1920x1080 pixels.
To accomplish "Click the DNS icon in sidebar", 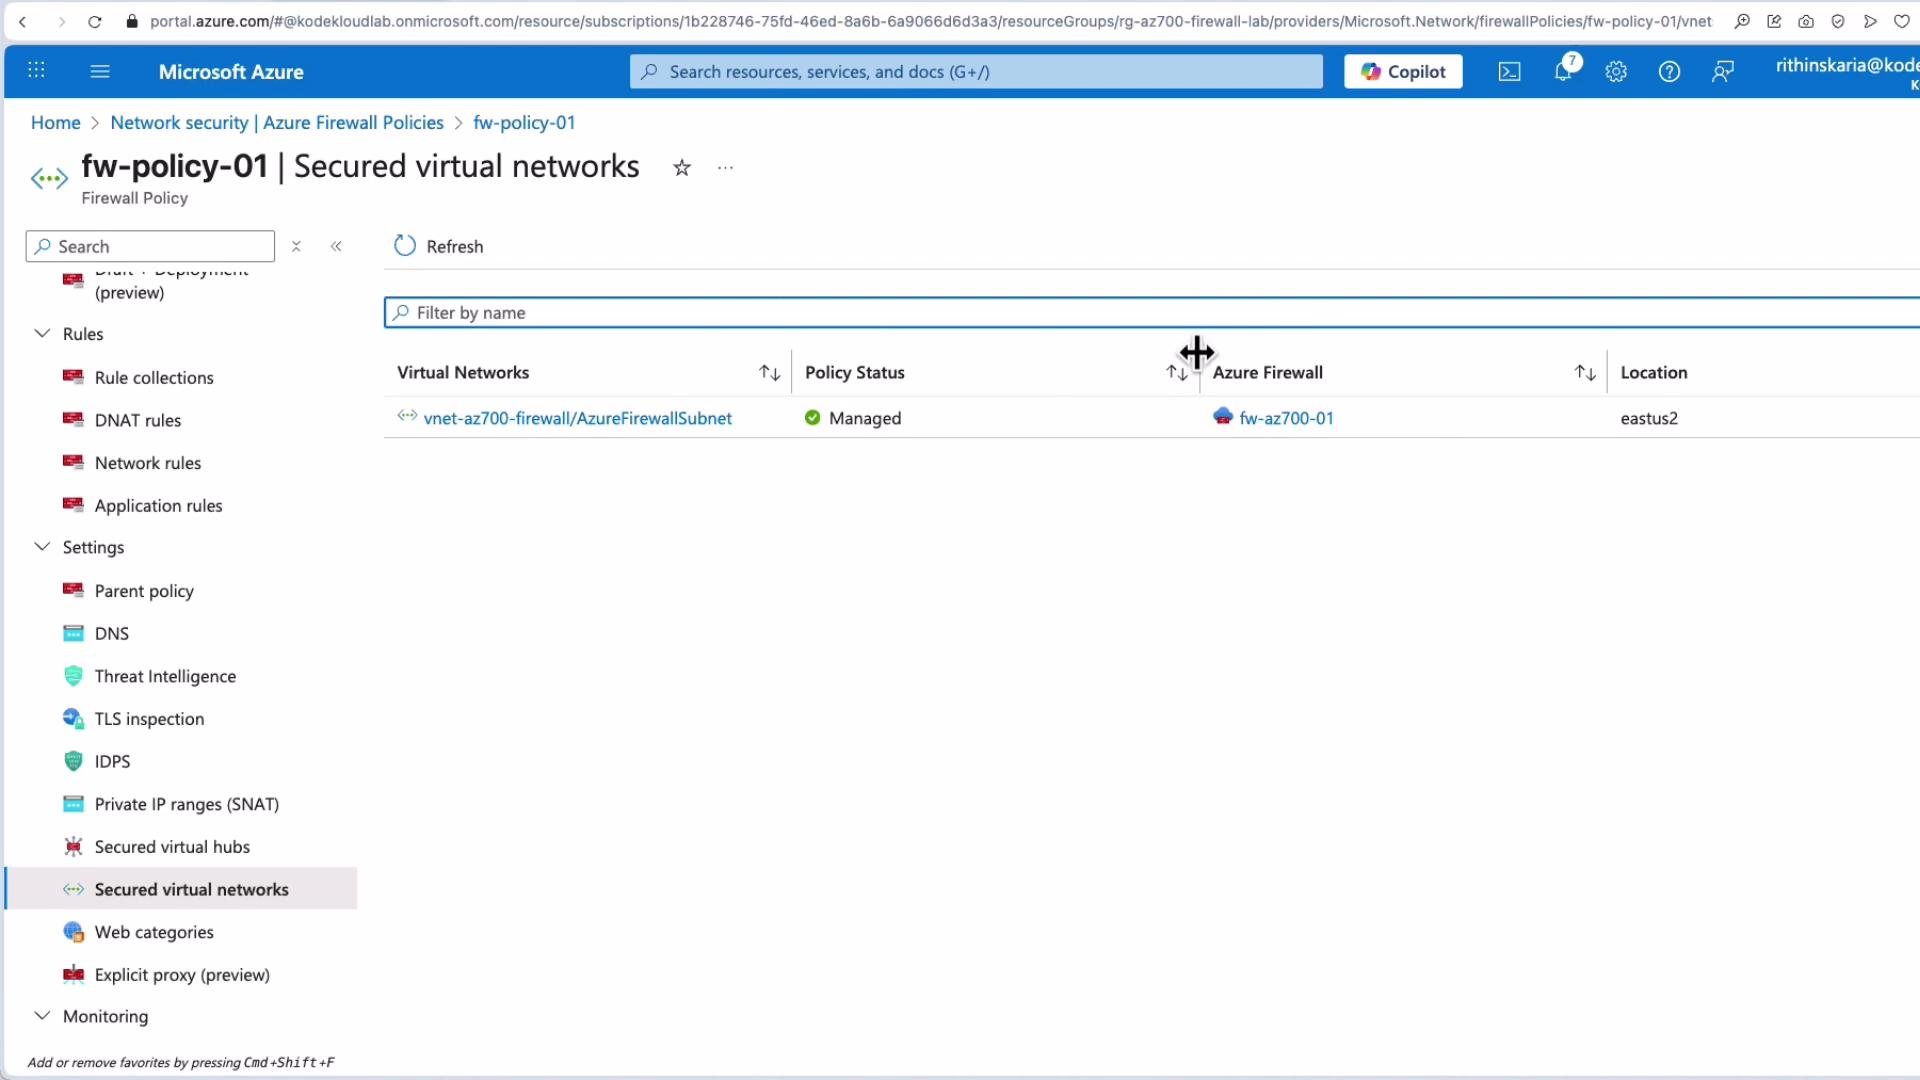I will point(73,634).
